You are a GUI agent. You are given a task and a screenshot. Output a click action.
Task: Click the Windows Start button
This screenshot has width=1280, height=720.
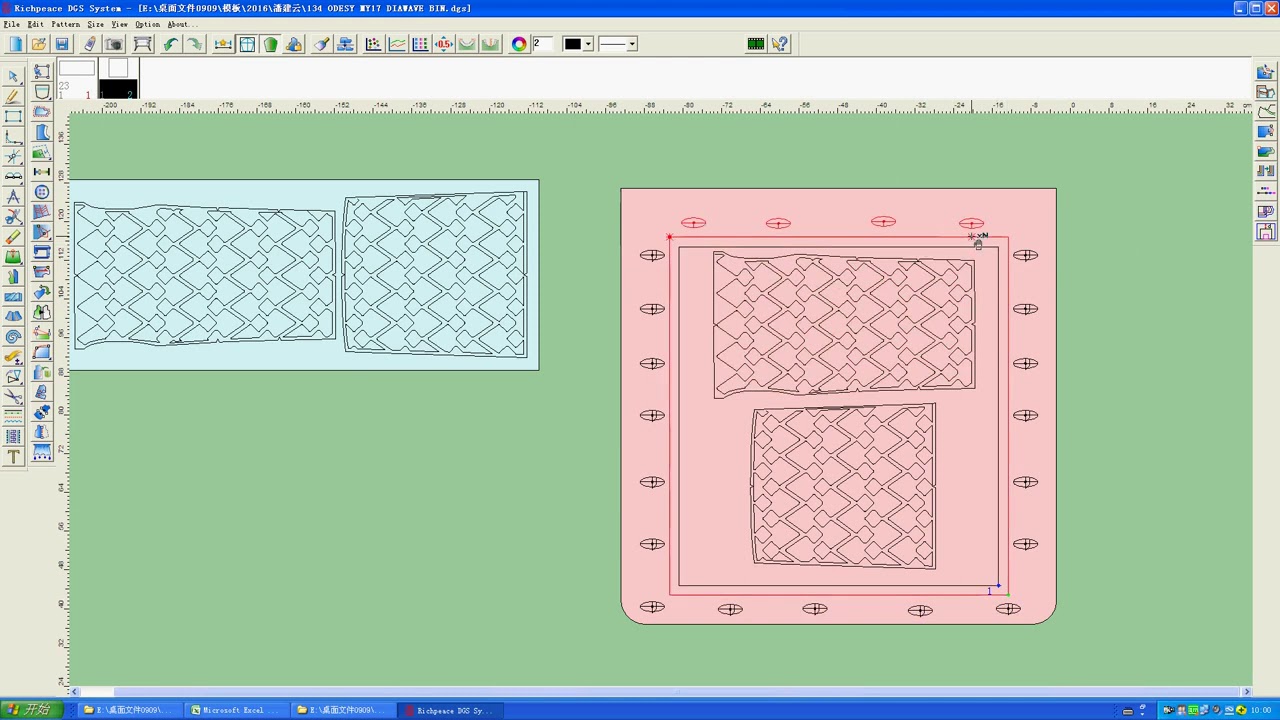30,710
